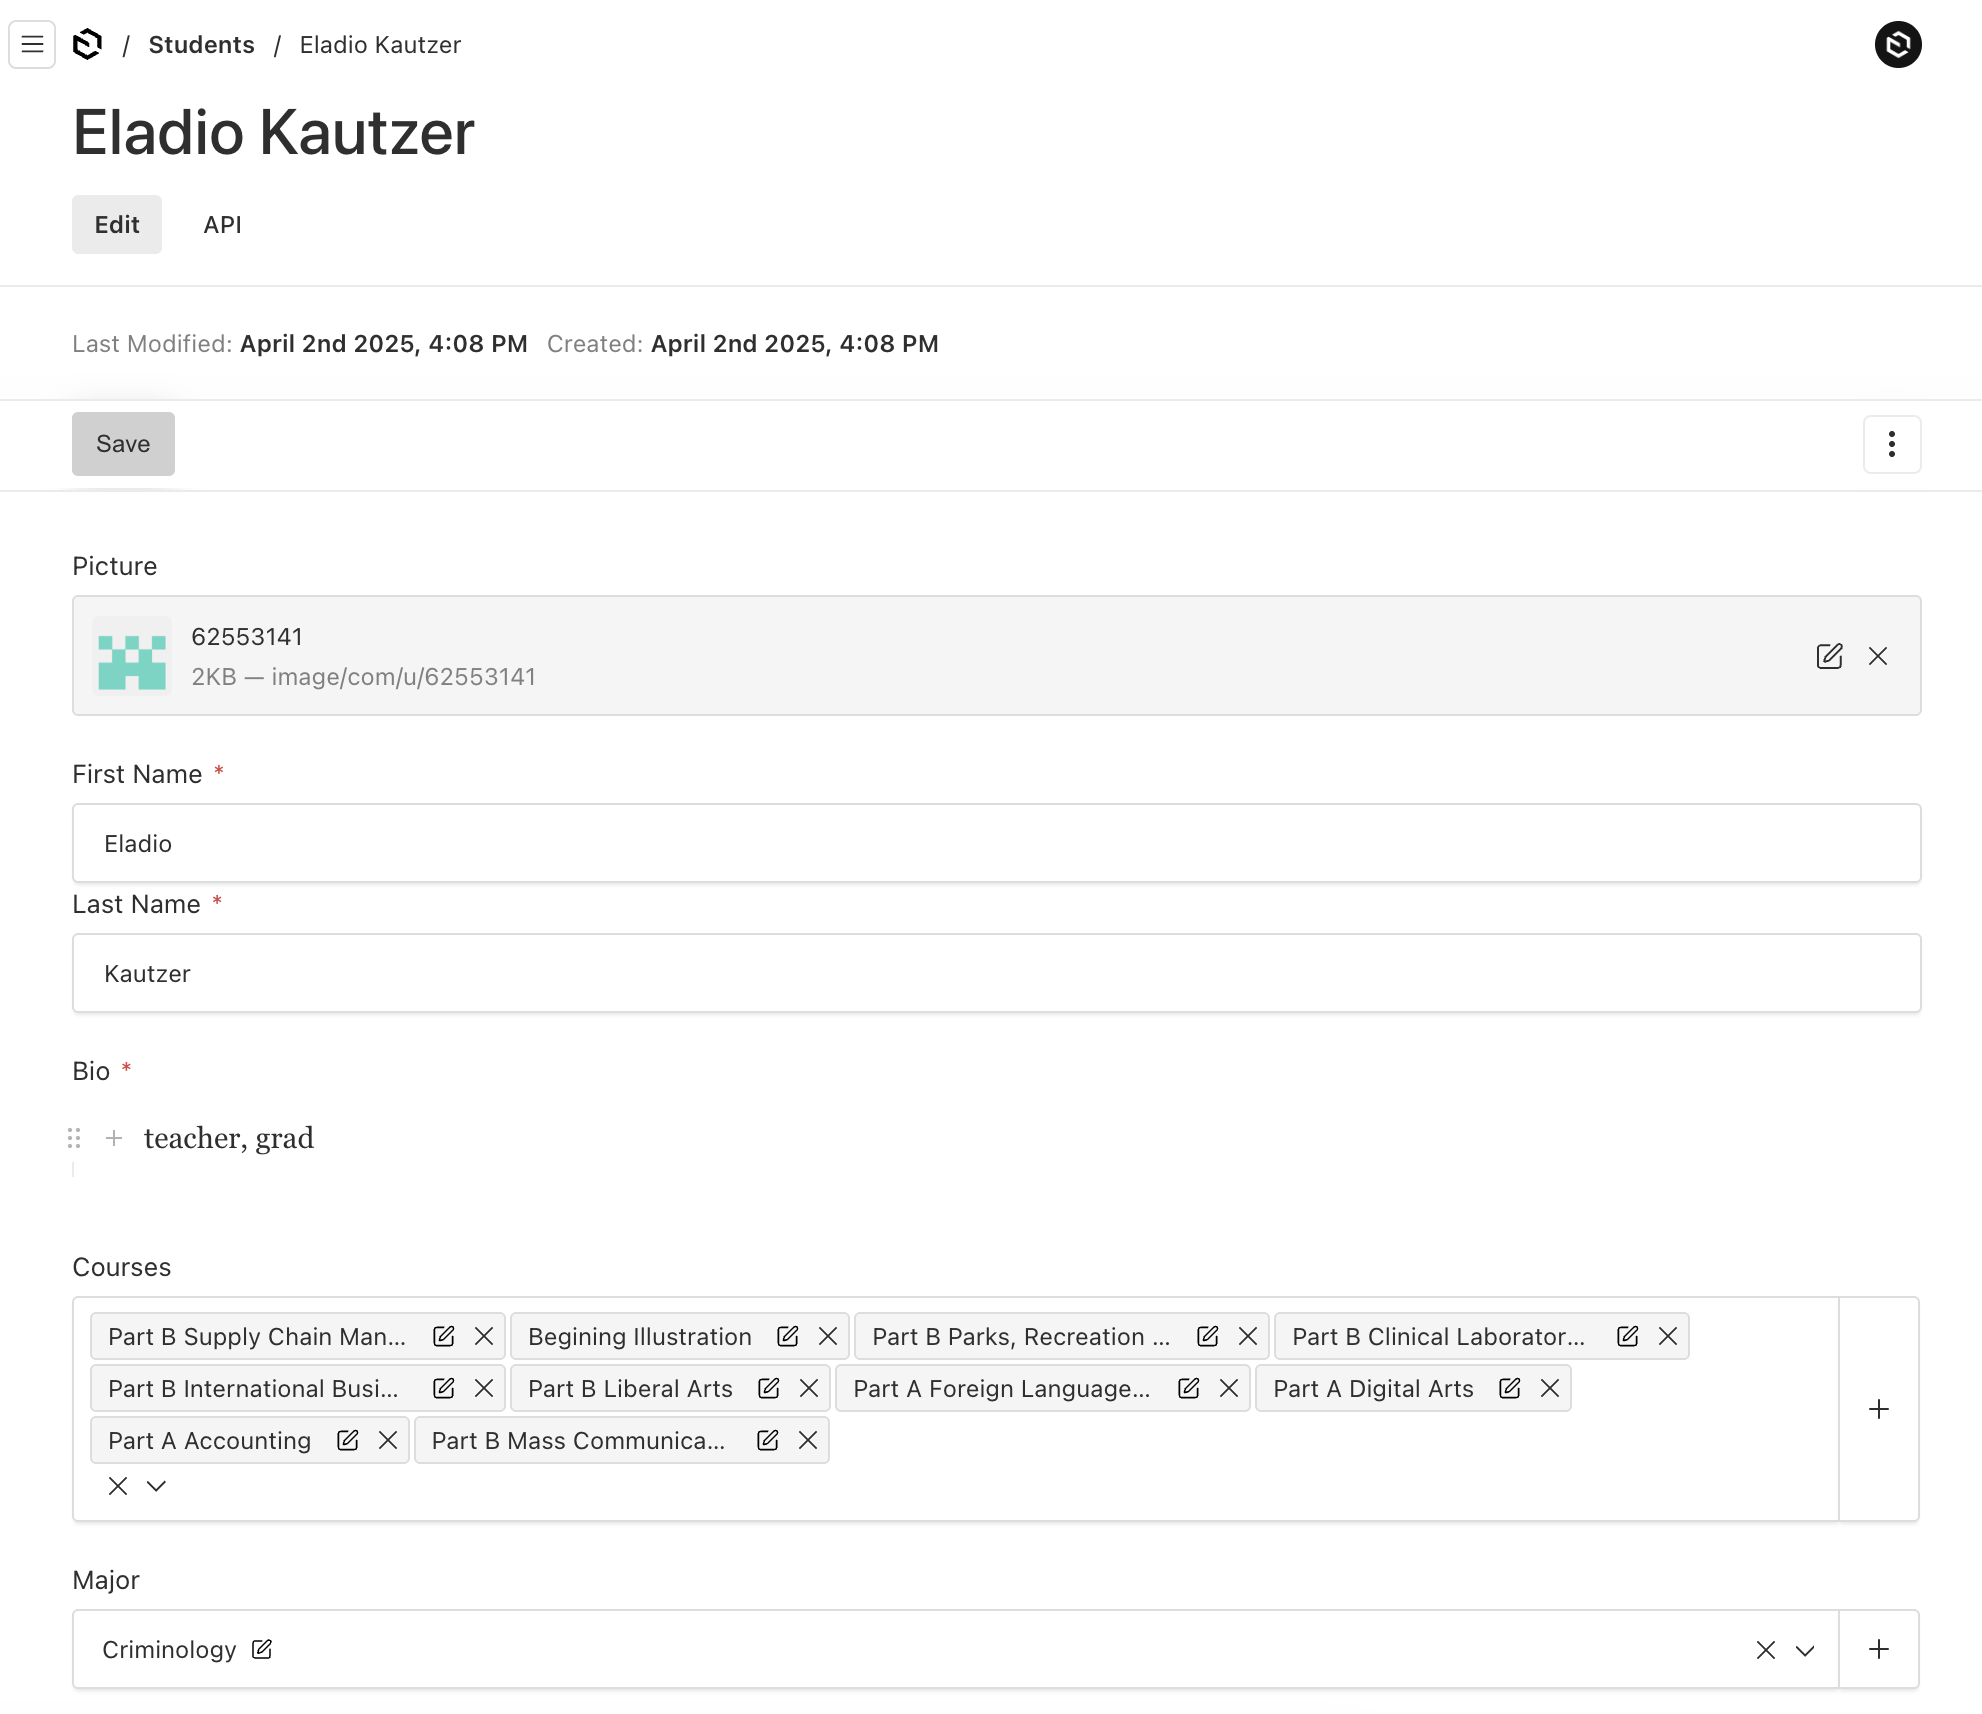Edit the Part A Digital Arts course
Screen dimensions: 1982x1714
click(1510, 1389)
